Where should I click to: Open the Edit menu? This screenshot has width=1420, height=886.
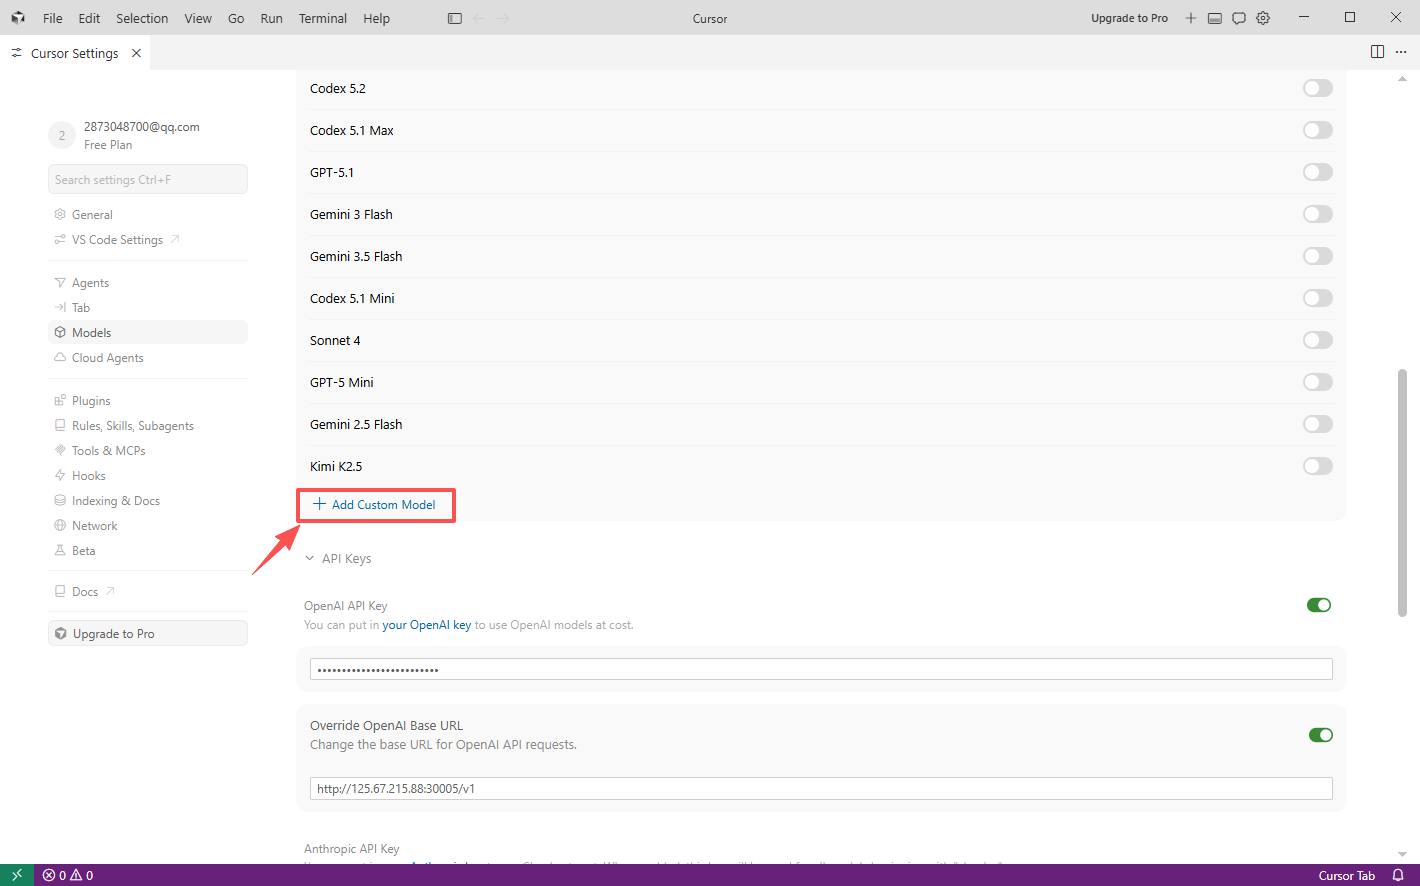pyautogui.click(x=89, y=18)
